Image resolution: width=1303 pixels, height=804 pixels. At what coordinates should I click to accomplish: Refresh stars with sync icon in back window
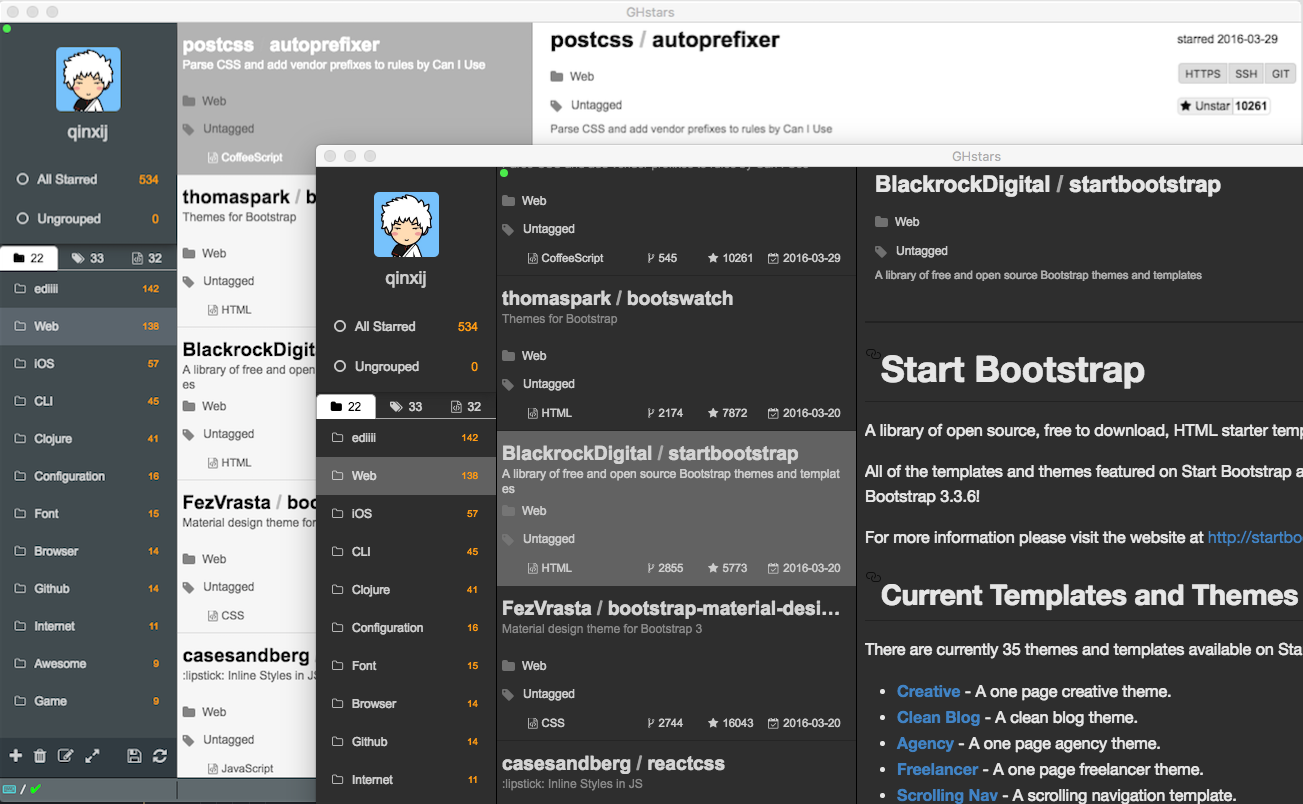coord(160,756)
